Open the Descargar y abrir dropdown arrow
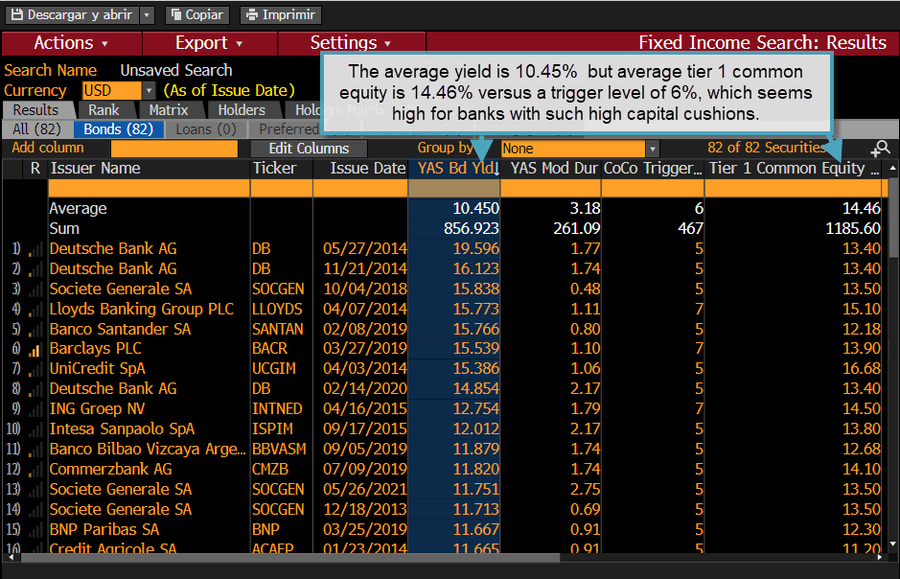 click(x=147, y=15)
